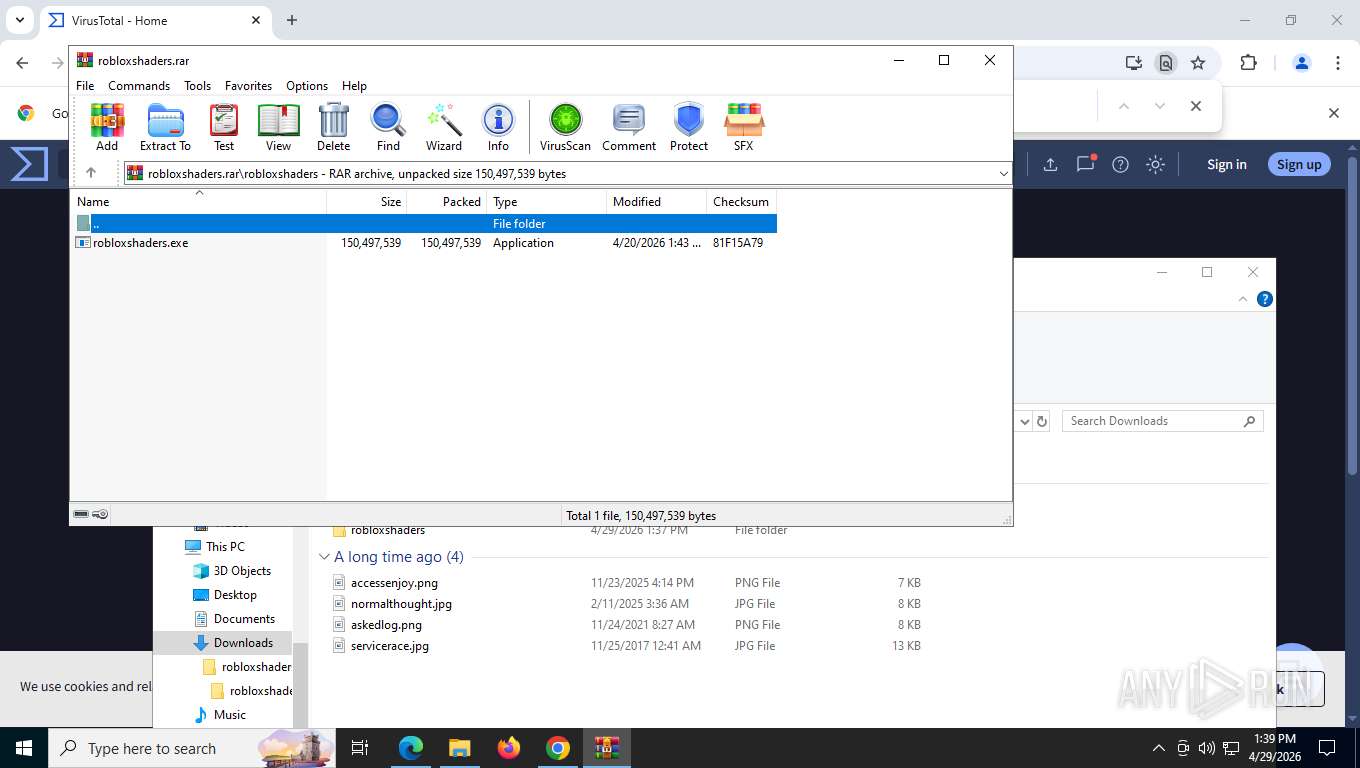Image resolution: width=1360 pixels, height=768 pixels.
Task: Click the Windows taskbar search box
Action: [x=191, y=748]
